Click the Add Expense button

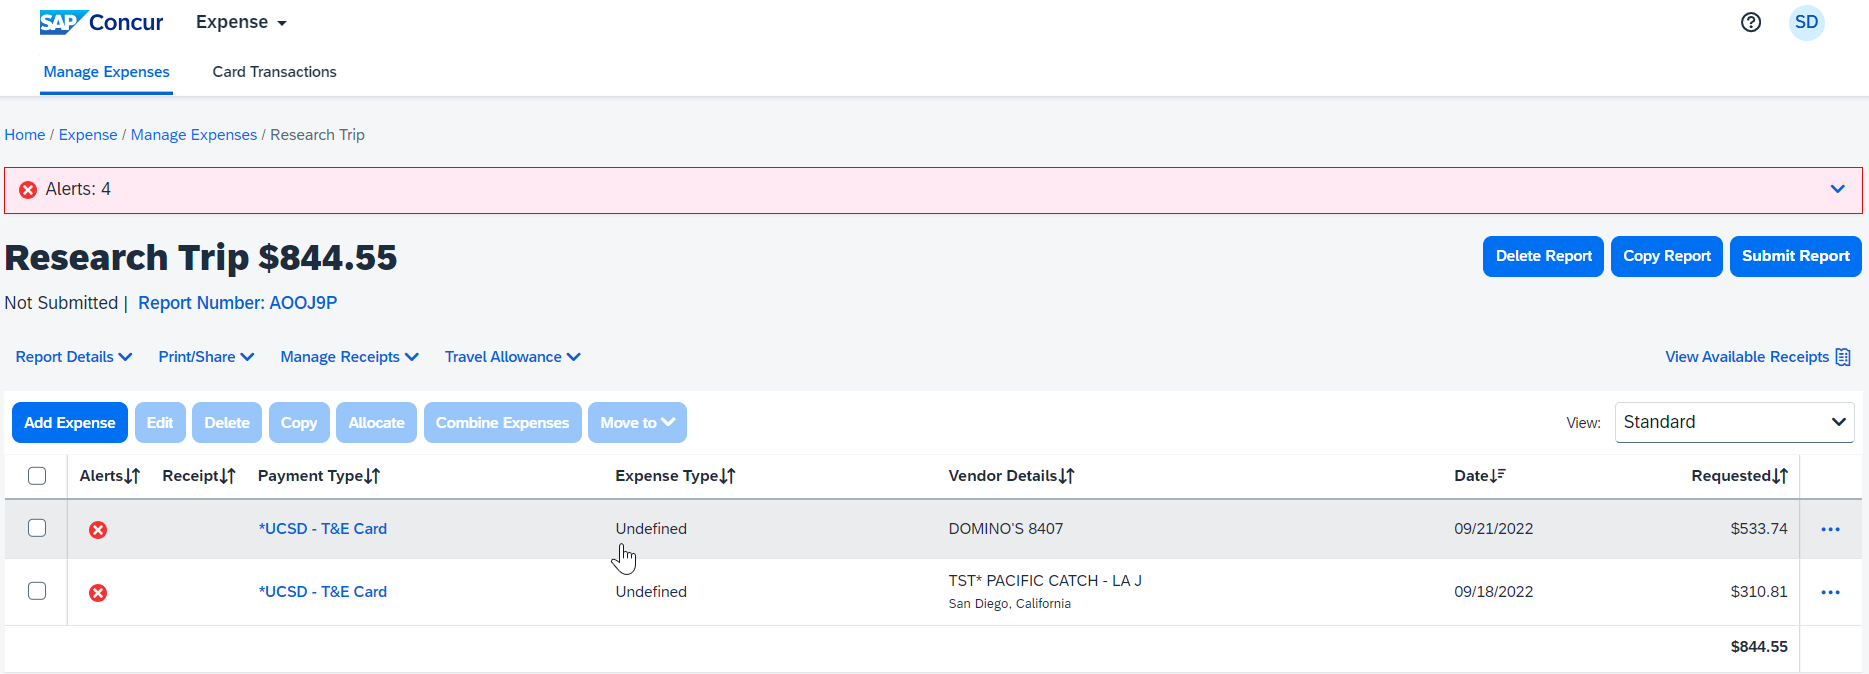[x=70, y=423]
